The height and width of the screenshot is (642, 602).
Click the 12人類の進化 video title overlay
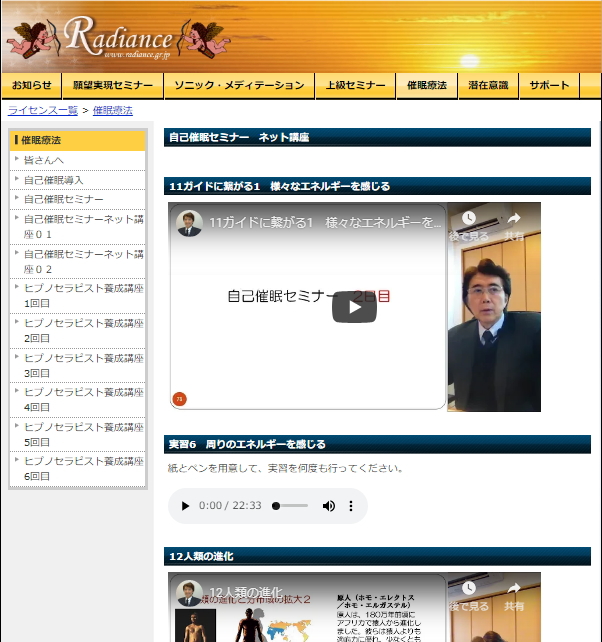(246, 592)
